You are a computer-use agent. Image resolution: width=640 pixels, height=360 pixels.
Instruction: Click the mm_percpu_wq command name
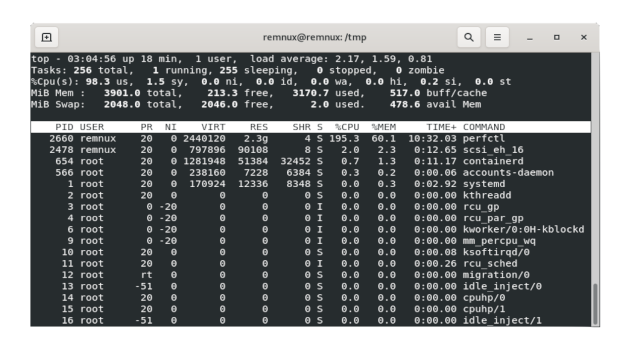(499, 241)
